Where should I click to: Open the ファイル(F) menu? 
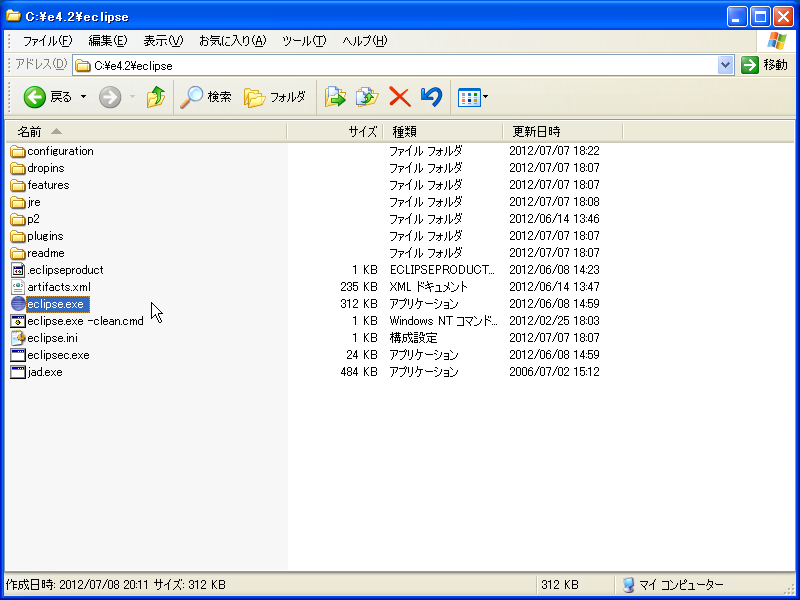tap(47, 41)
